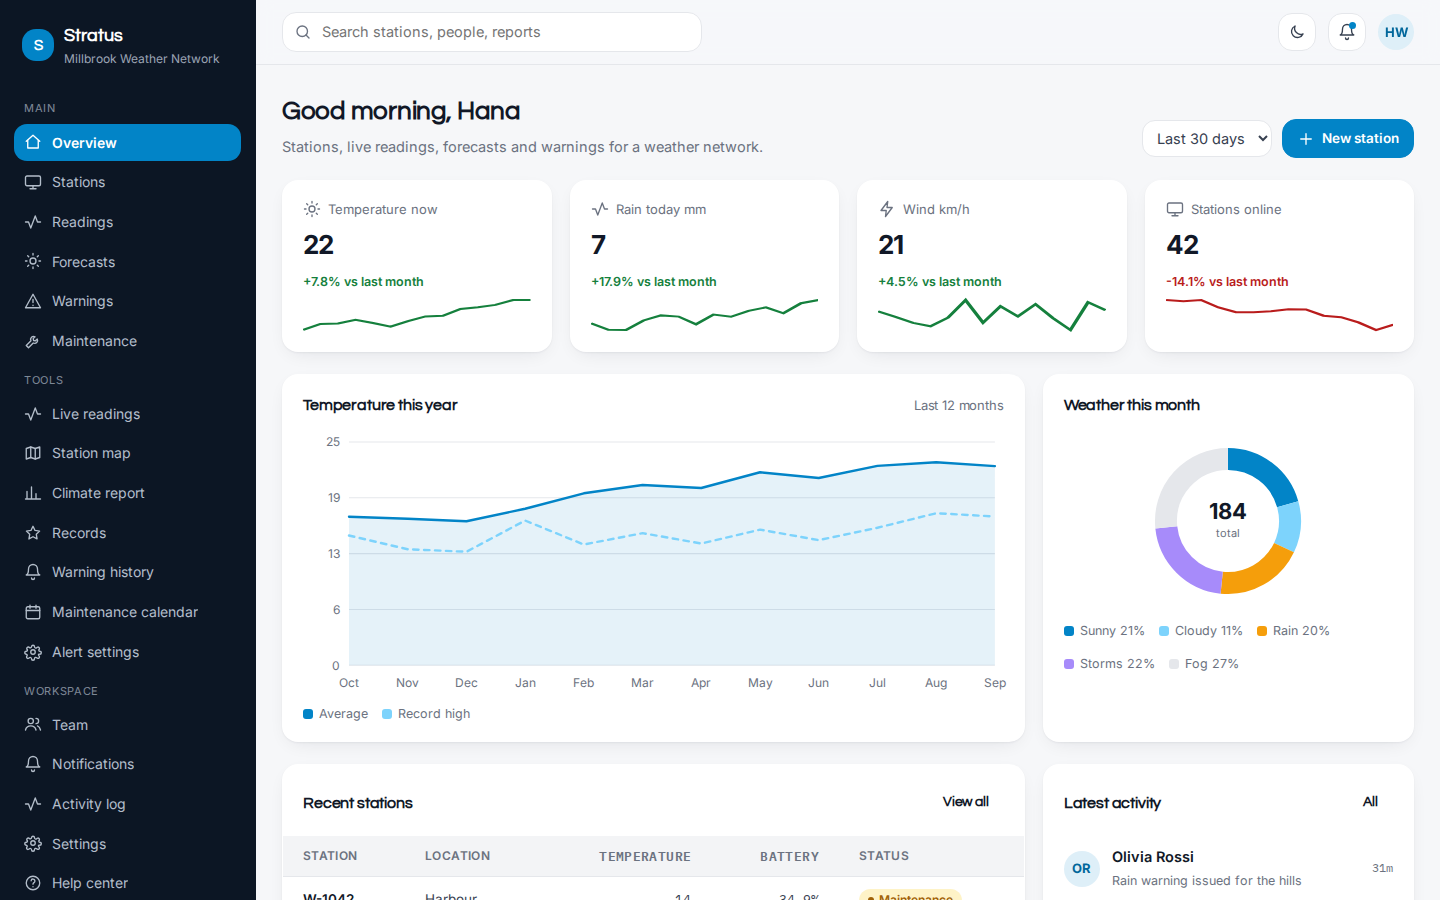
Task: Click the Maintenance calendar icon
Action: (33, 612)
